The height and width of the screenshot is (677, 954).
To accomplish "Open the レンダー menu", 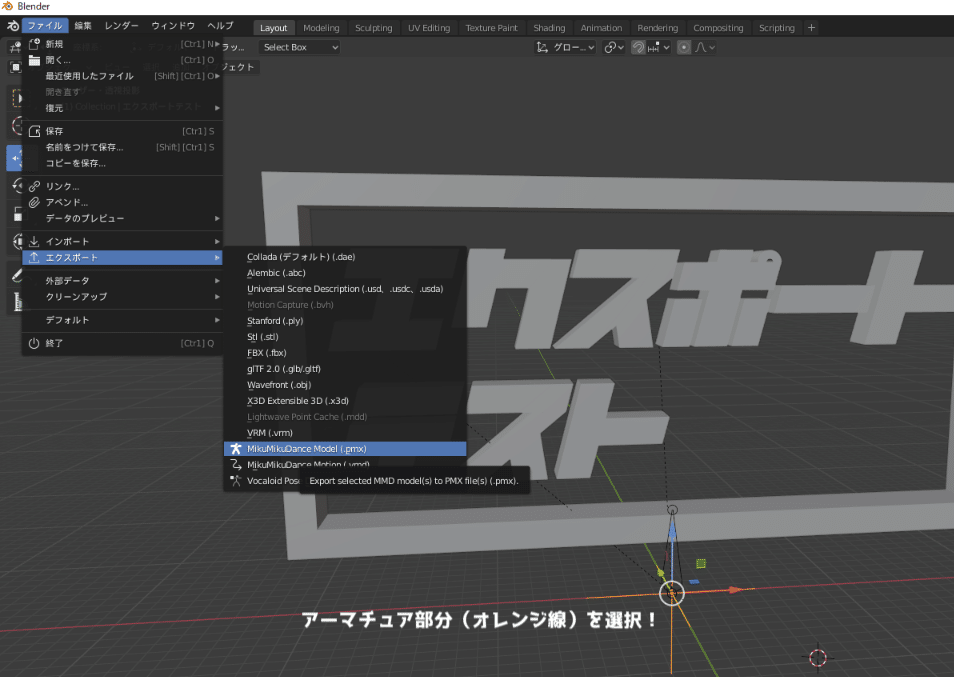I will pos(121,26).
